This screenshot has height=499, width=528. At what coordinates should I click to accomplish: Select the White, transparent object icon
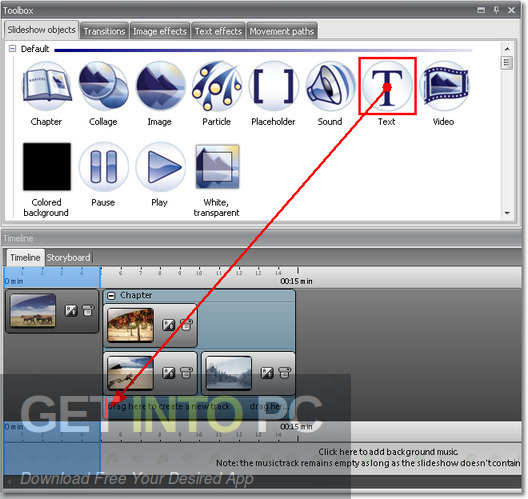(217, 166)
